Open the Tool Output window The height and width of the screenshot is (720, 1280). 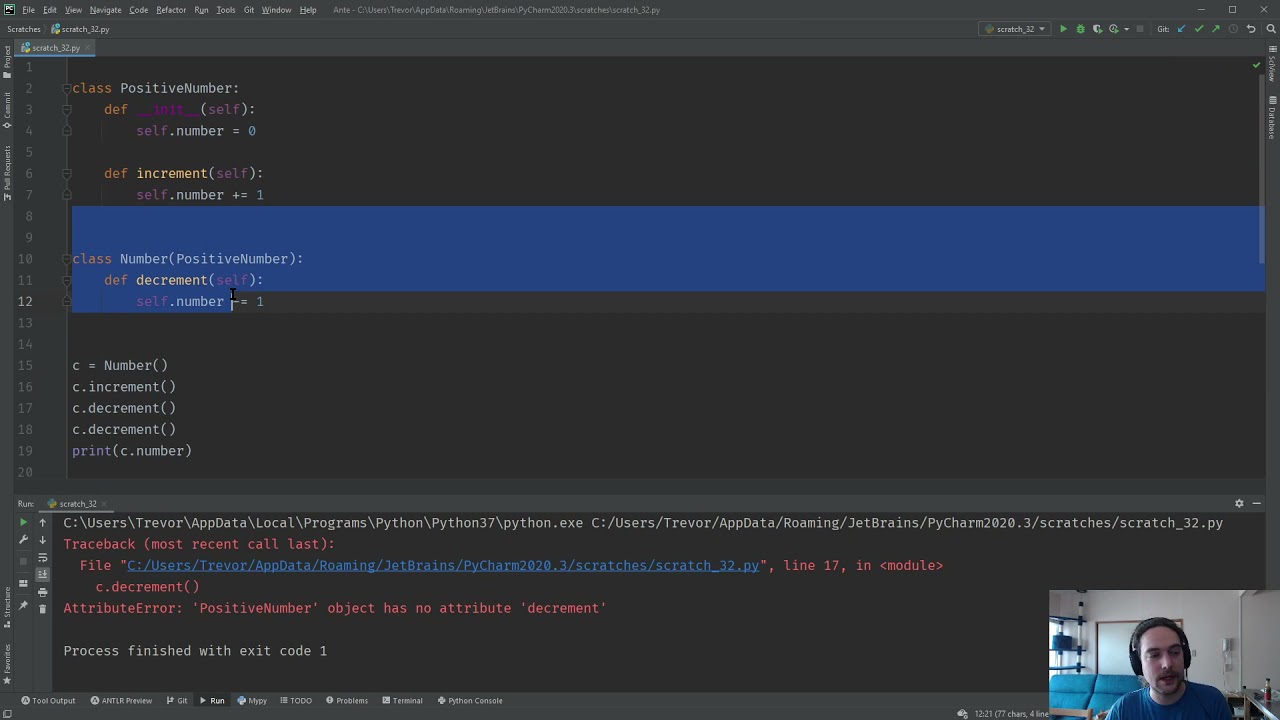(x=48, y=700)
